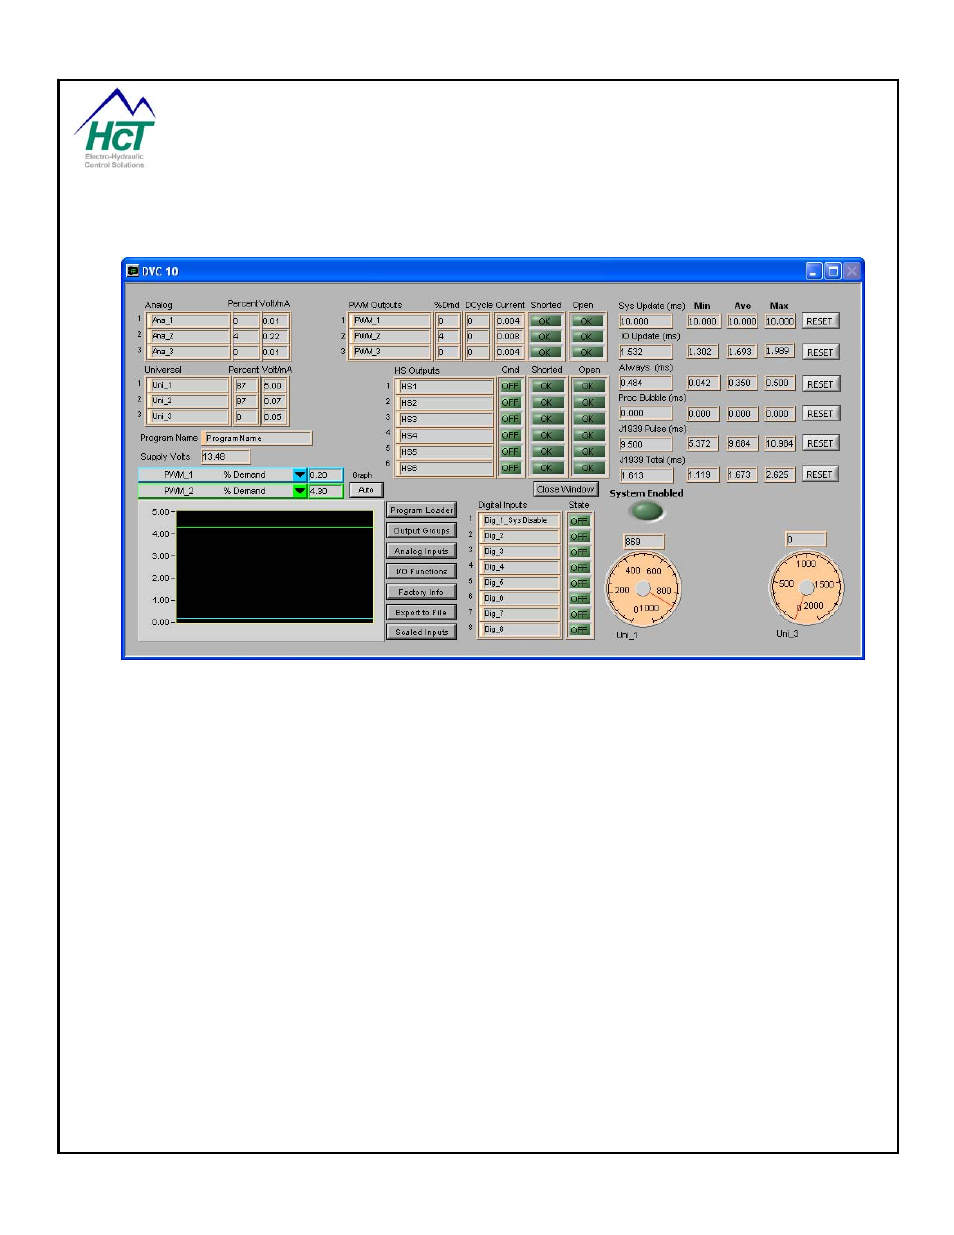This screenshot has width=954, height=1235.
Task: Show the Factory Info screen
Action: pos(421,592)
